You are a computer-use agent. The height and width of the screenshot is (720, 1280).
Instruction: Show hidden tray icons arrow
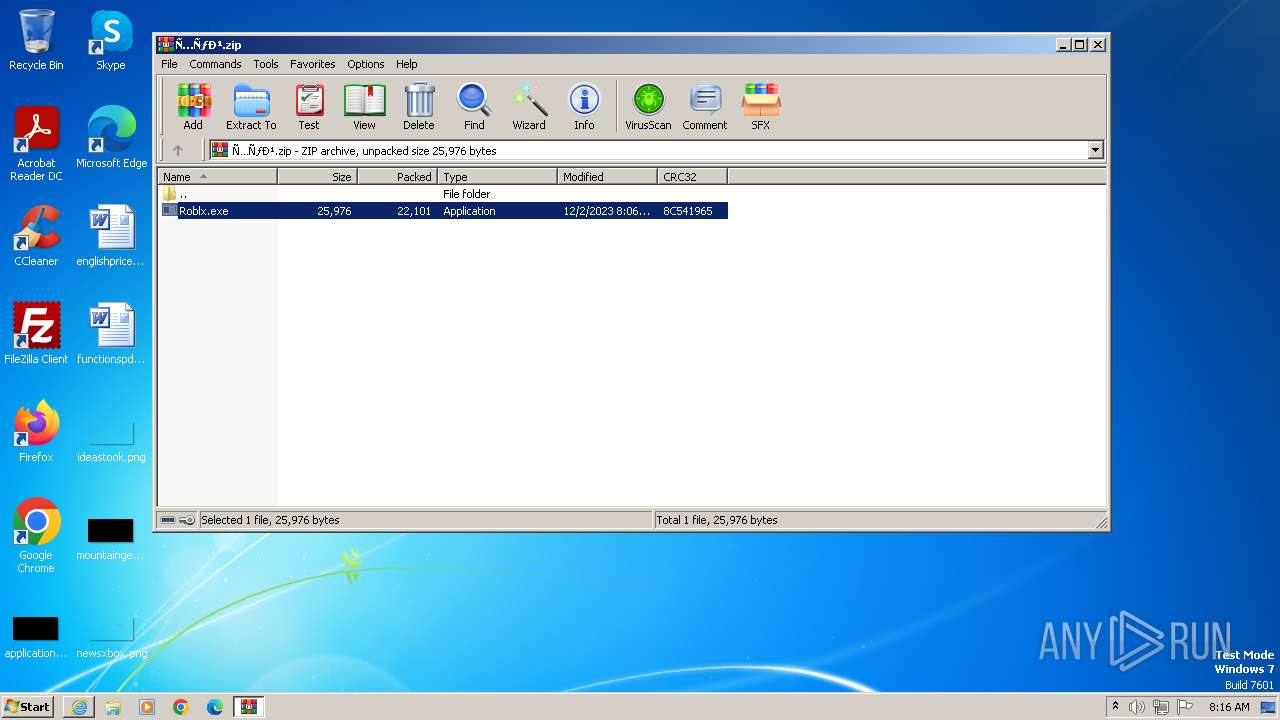point(1115,706)
